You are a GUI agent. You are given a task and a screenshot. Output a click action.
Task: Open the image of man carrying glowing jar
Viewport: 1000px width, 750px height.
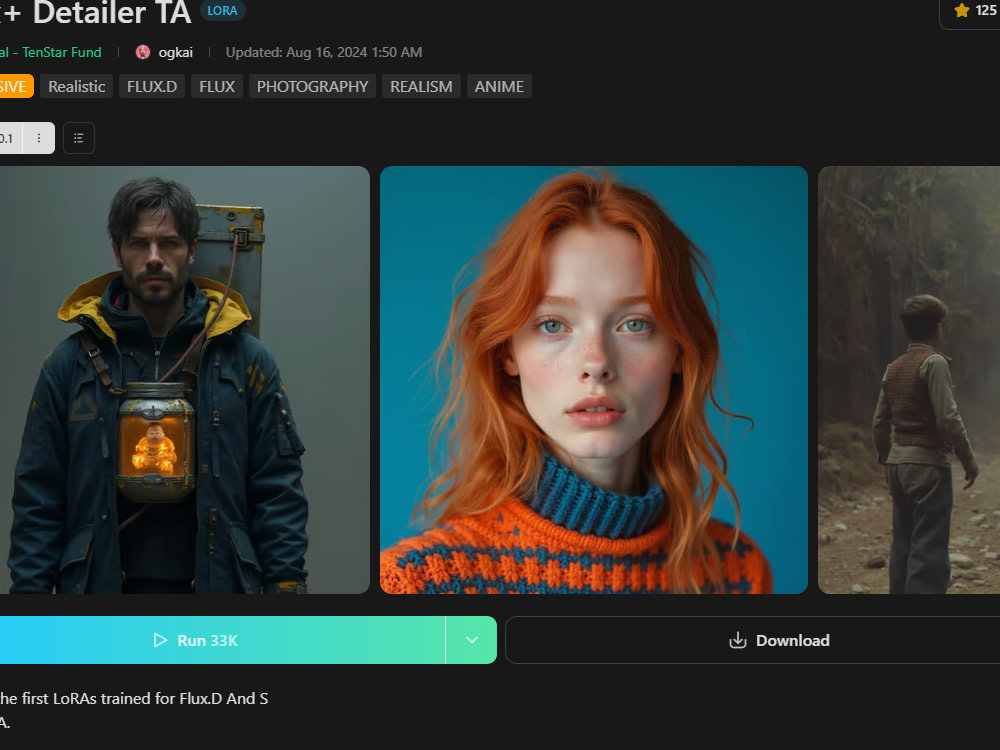click(185, 380)
